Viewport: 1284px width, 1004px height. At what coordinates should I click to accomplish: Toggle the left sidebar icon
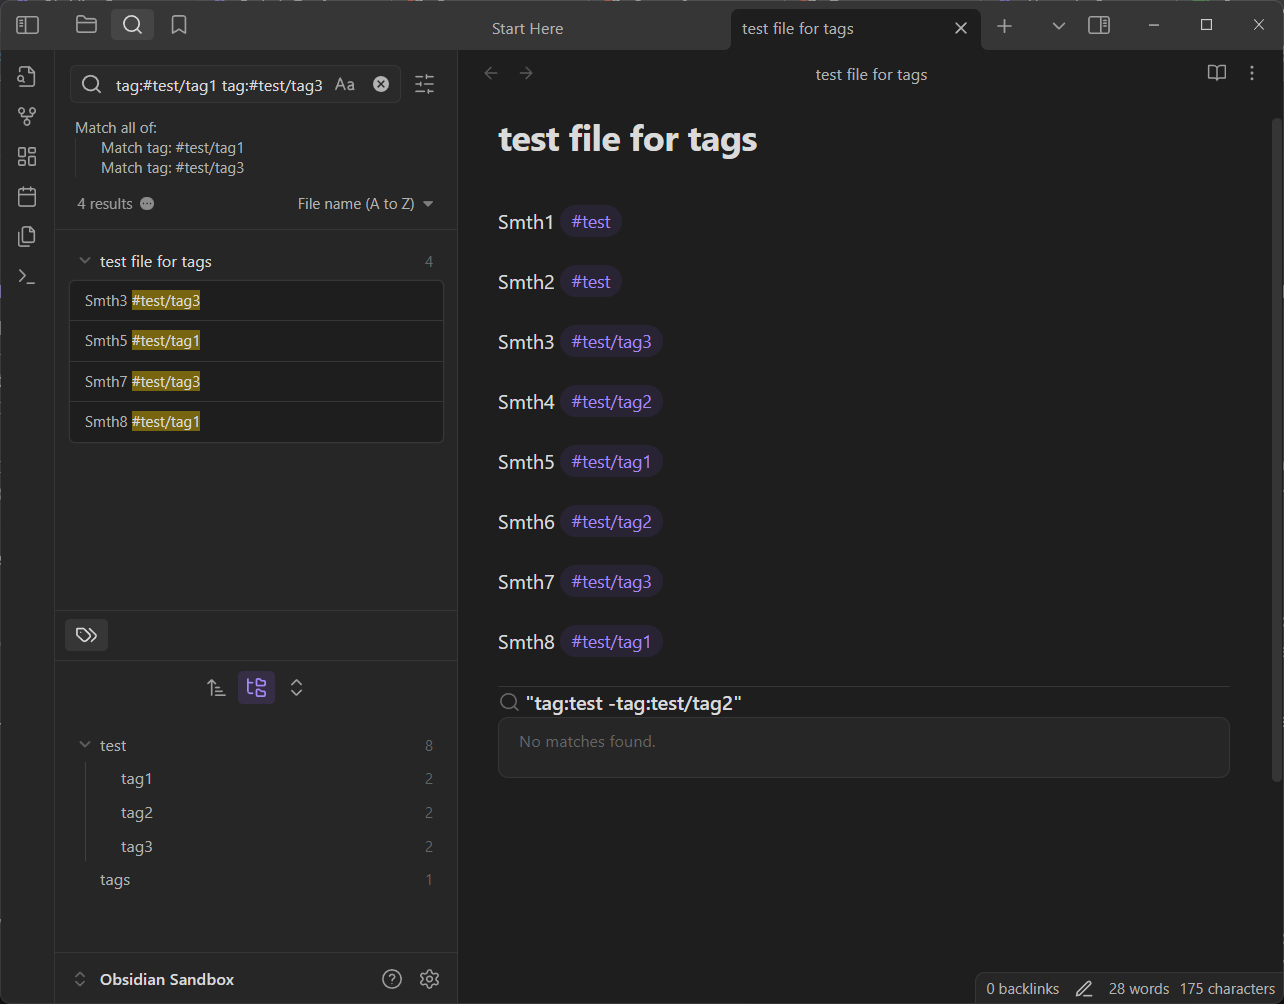click(x=27, y=25)
